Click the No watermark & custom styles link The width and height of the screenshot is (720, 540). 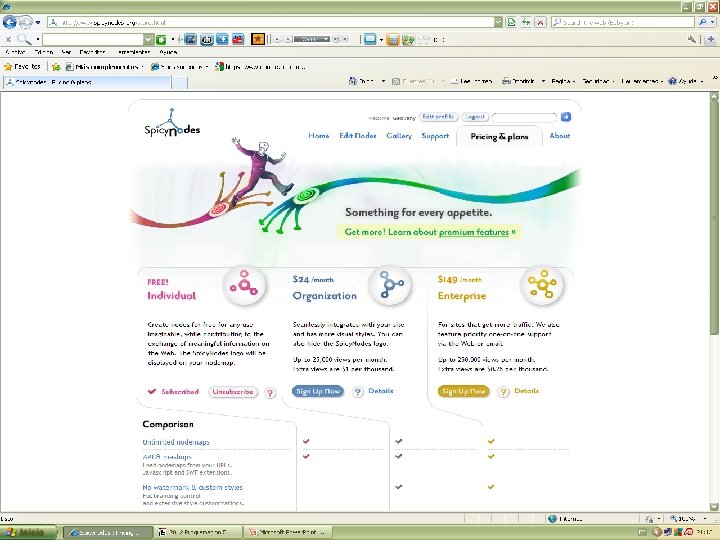(x=192, y=487)
